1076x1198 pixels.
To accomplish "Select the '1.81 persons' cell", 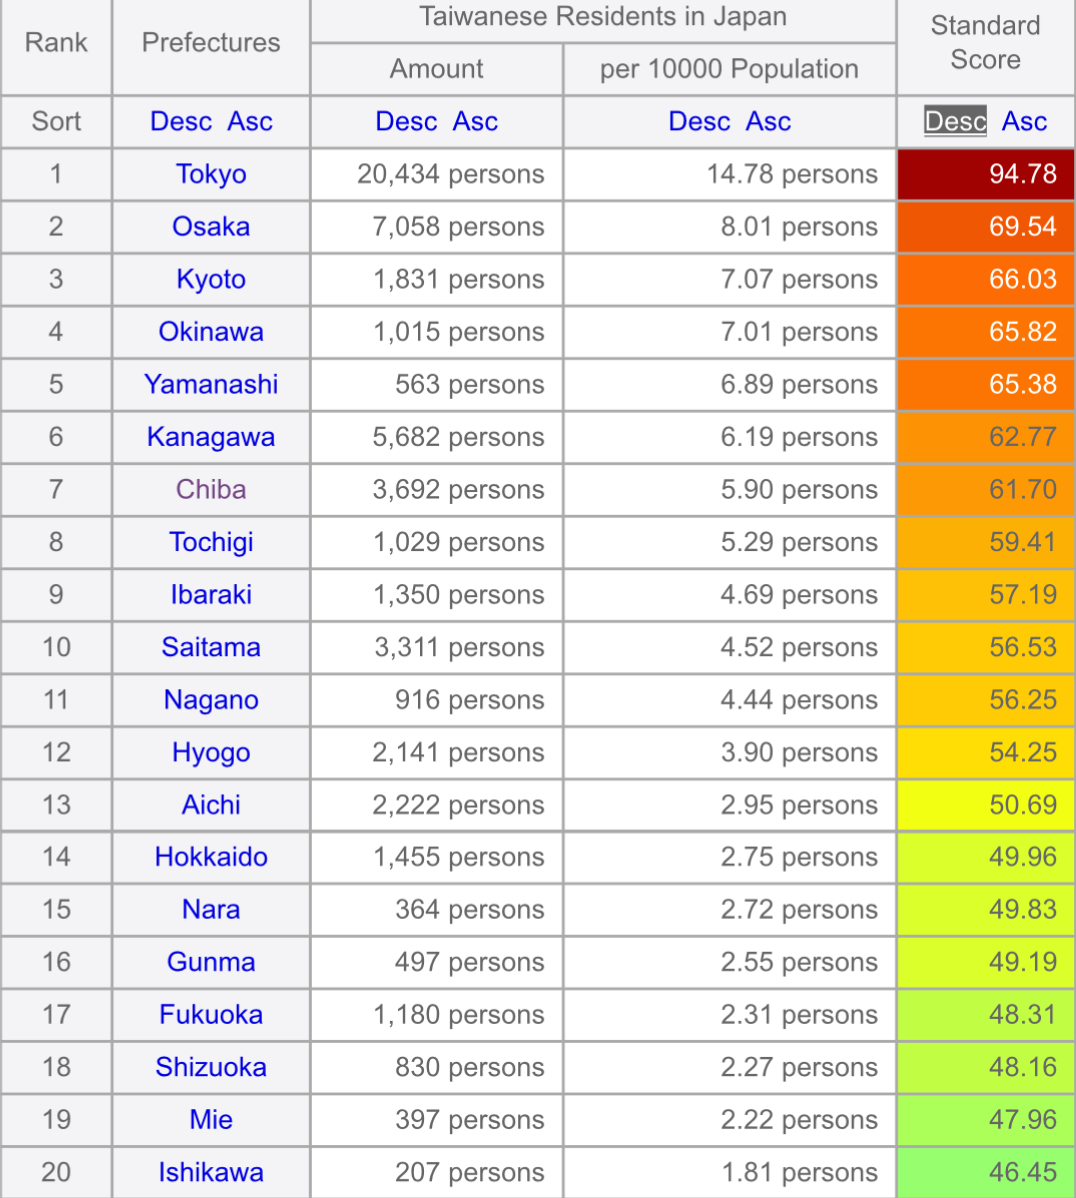I will [x=730, y=1173].
